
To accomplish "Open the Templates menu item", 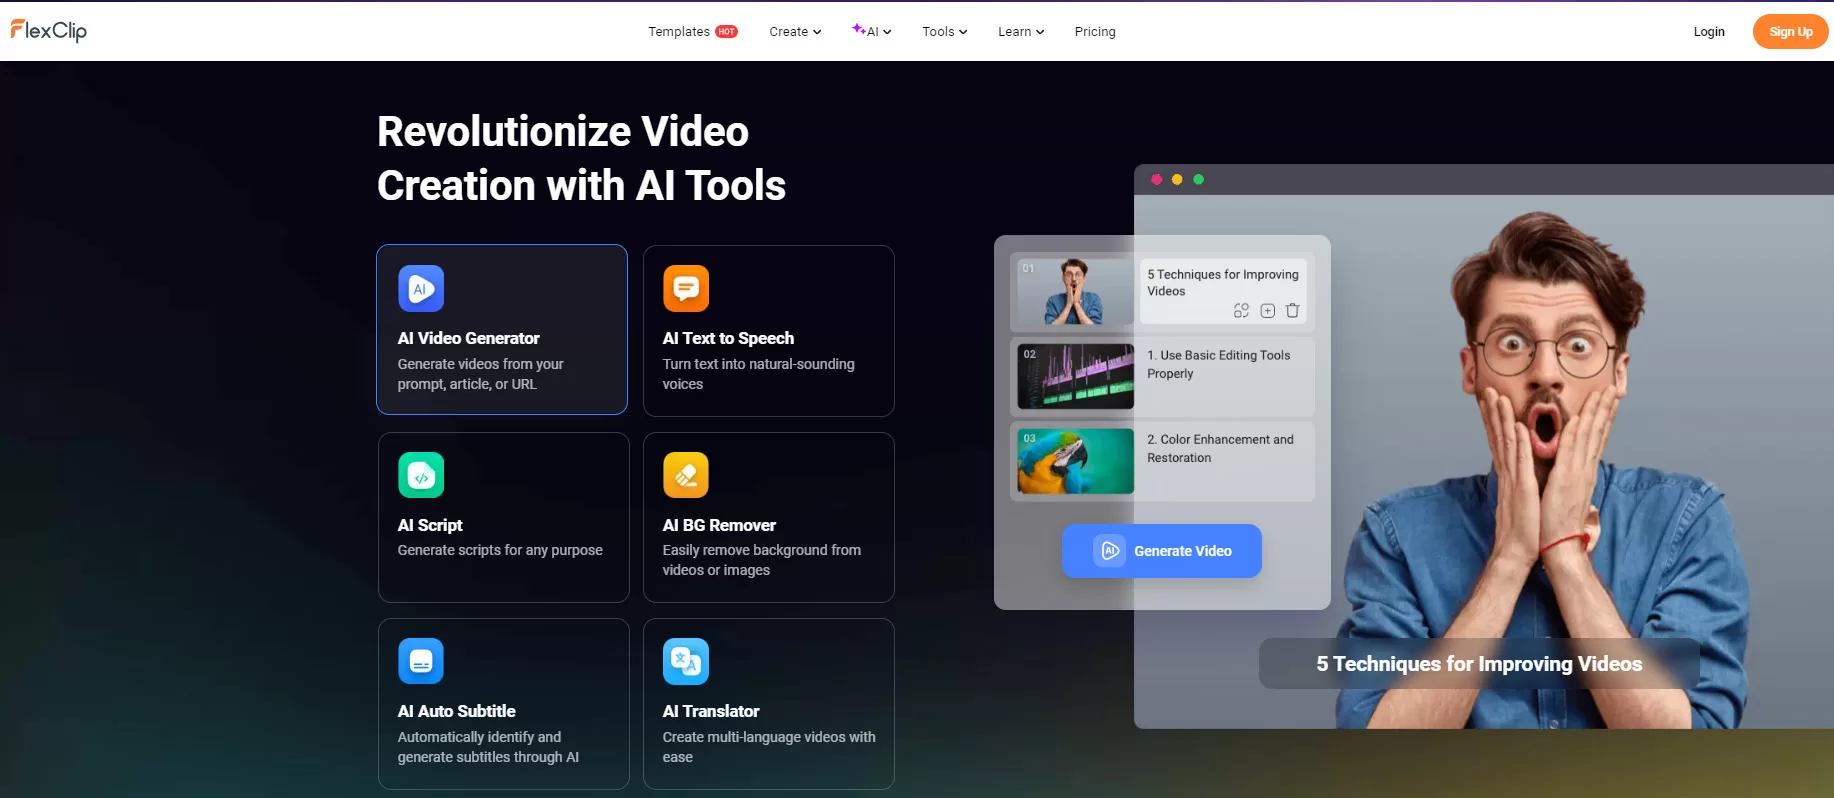I will tap(679, 32).
